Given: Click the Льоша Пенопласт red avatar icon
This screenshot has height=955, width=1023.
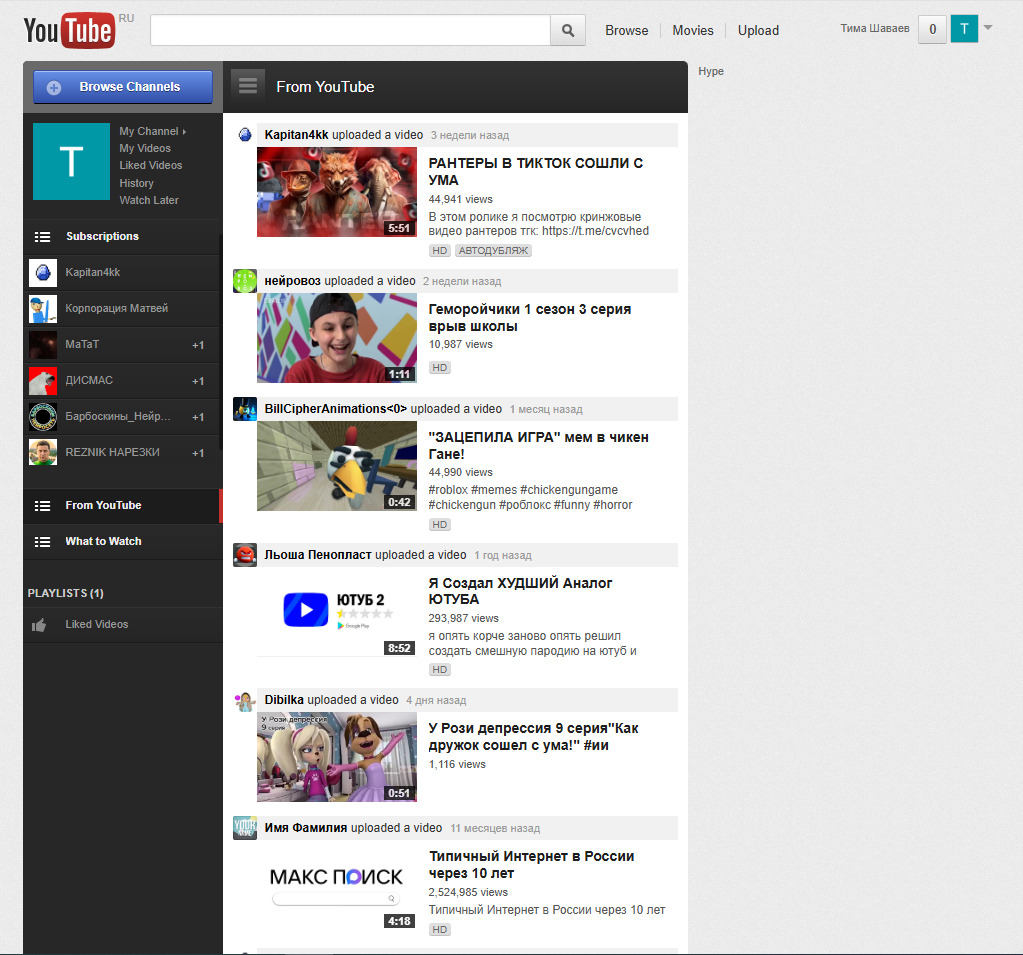Looking at the screenshot, I should (x=245, y=555).
